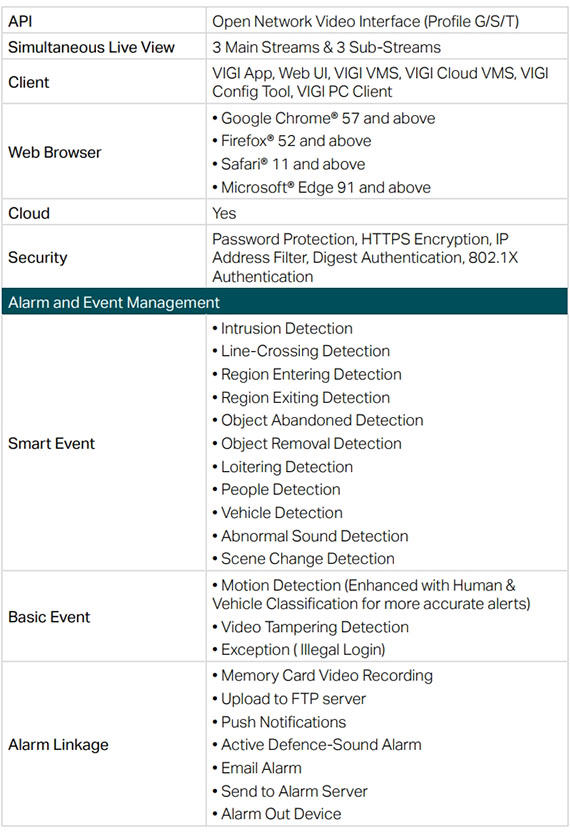Click the Alarm and Event Management header
This screenshot has height=835, width=570.
284,302
